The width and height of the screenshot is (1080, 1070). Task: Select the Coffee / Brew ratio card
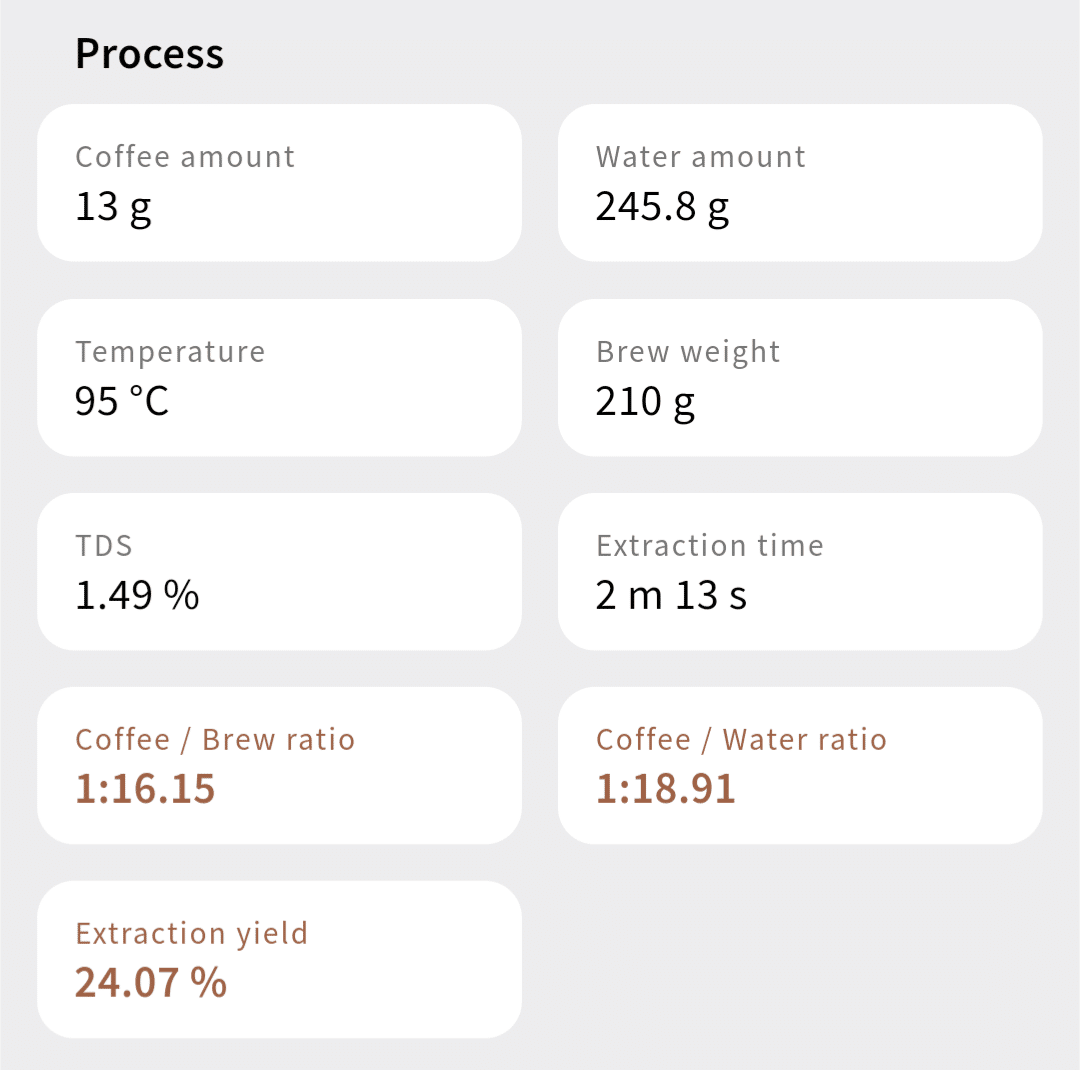pyautogui.click(x=279, y=765)
